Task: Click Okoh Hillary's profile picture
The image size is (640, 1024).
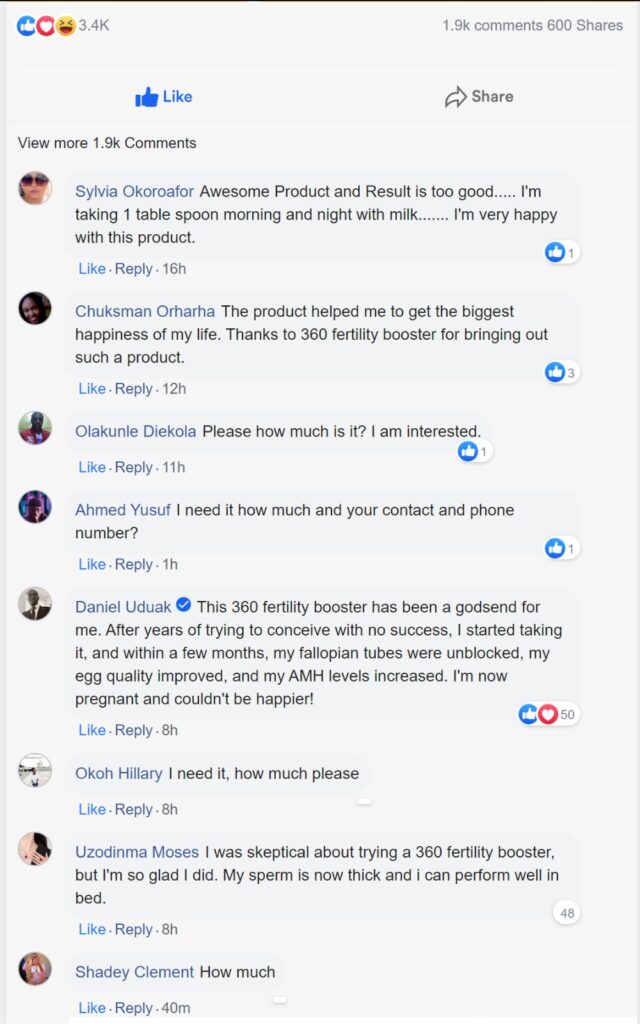Action: [35, 771]
